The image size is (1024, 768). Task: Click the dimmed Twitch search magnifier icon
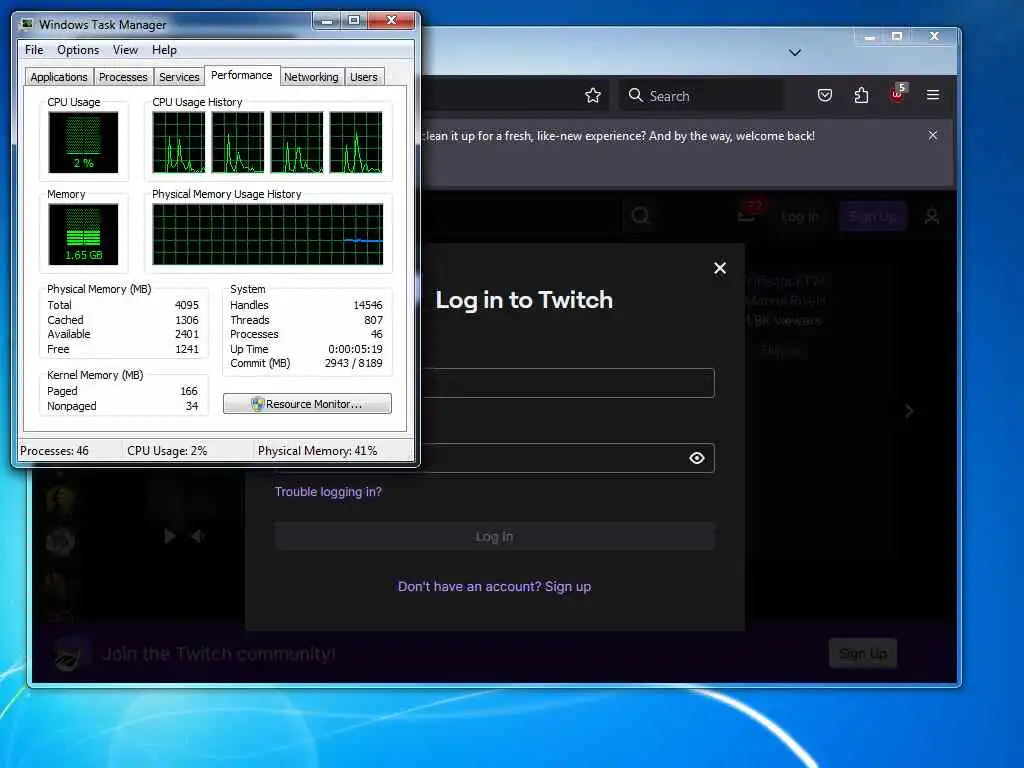[x=641, y=216]
